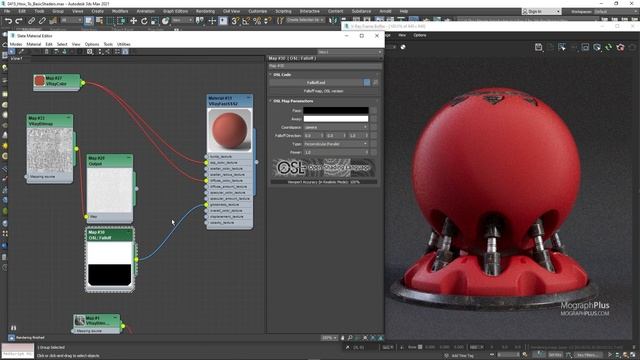The width and height of the screenshot is (640, 360).
Task: Toggle the Percent Snap icon
Action: click(x=257, y=21)
